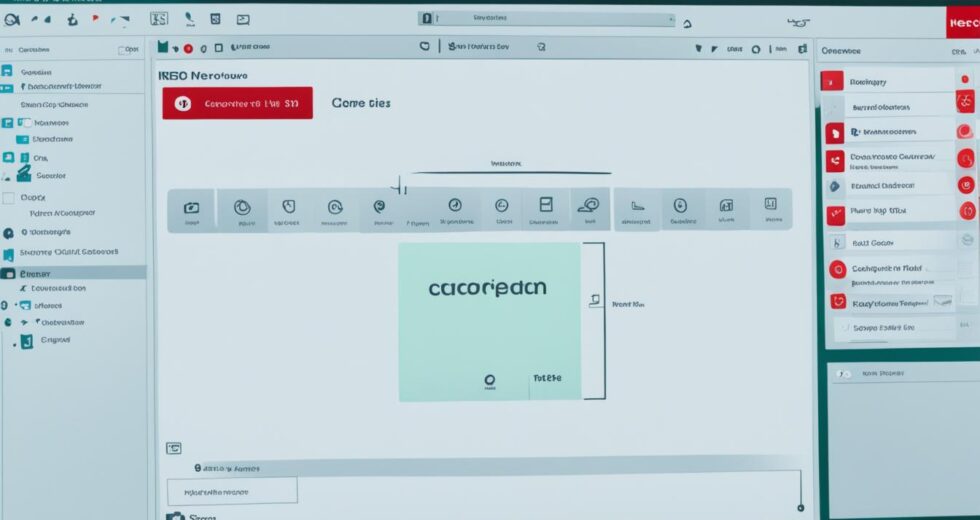
Task: Click the small red flag icon in top toolbar
Action: click(95, 19)
